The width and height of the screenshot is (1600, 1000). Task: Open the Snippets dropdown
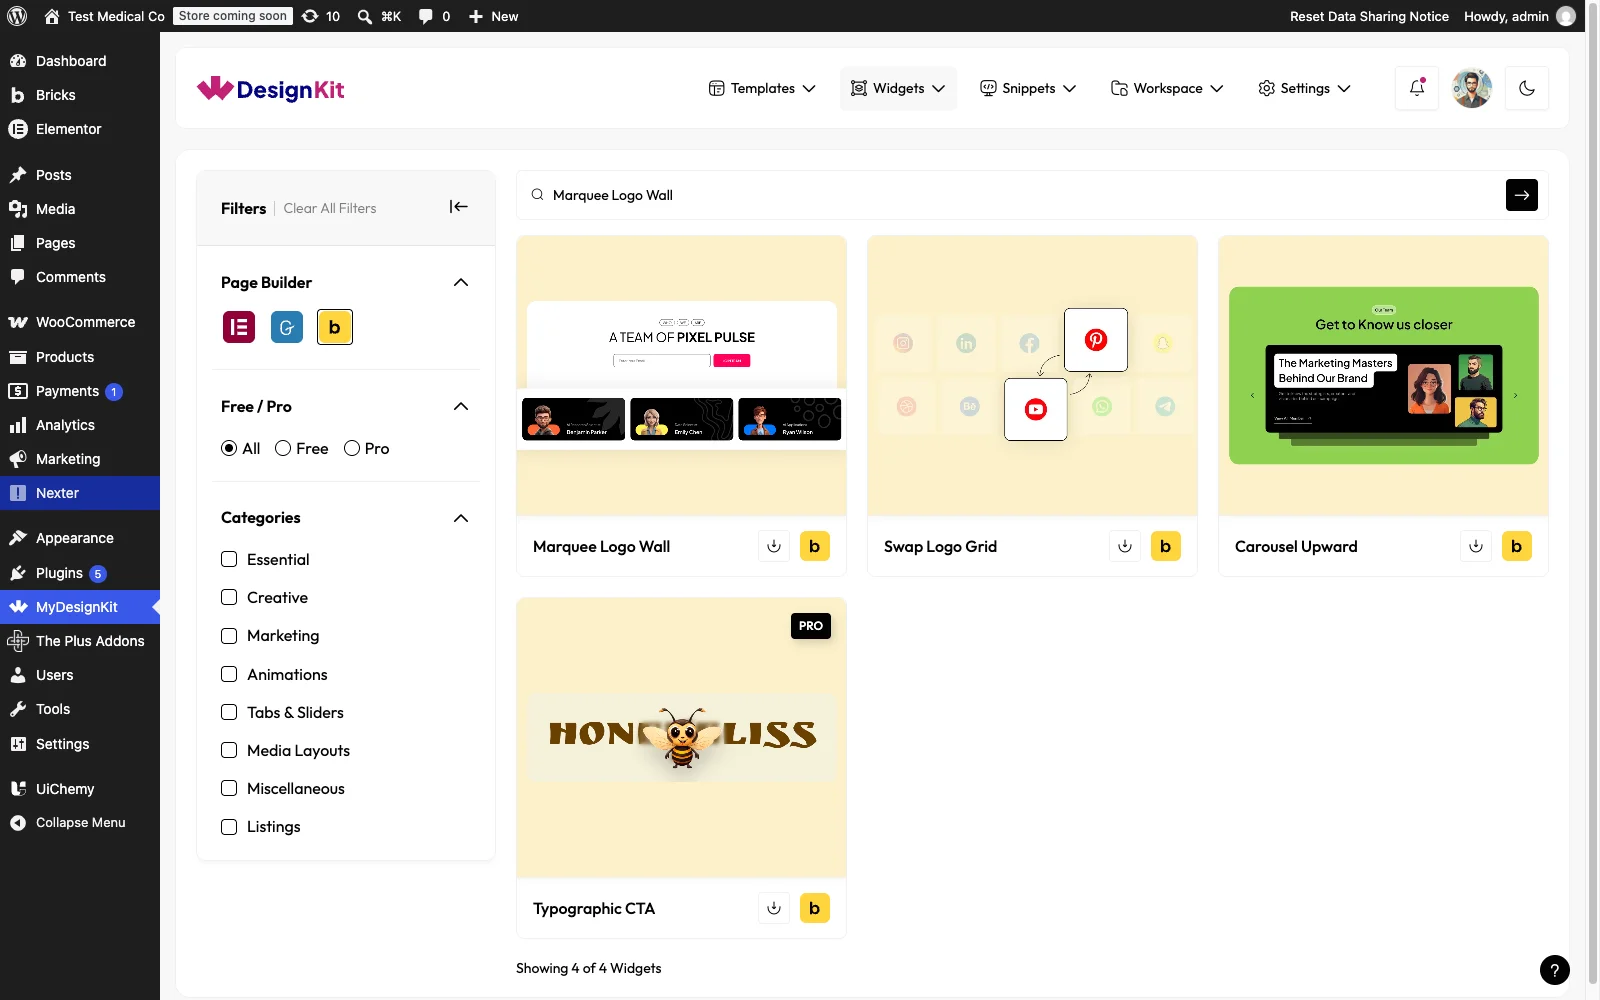(x=1028, y=88)
